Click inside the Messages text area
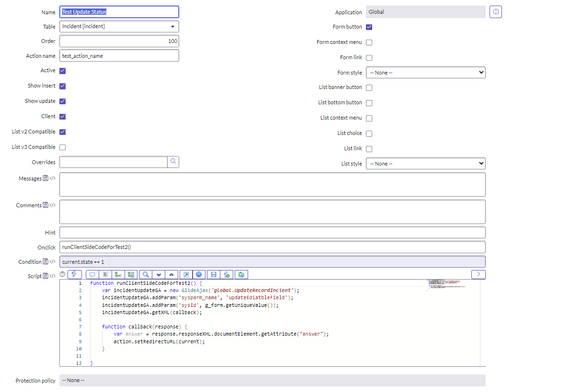Screen dimensions: 570x392 [272, 185]
